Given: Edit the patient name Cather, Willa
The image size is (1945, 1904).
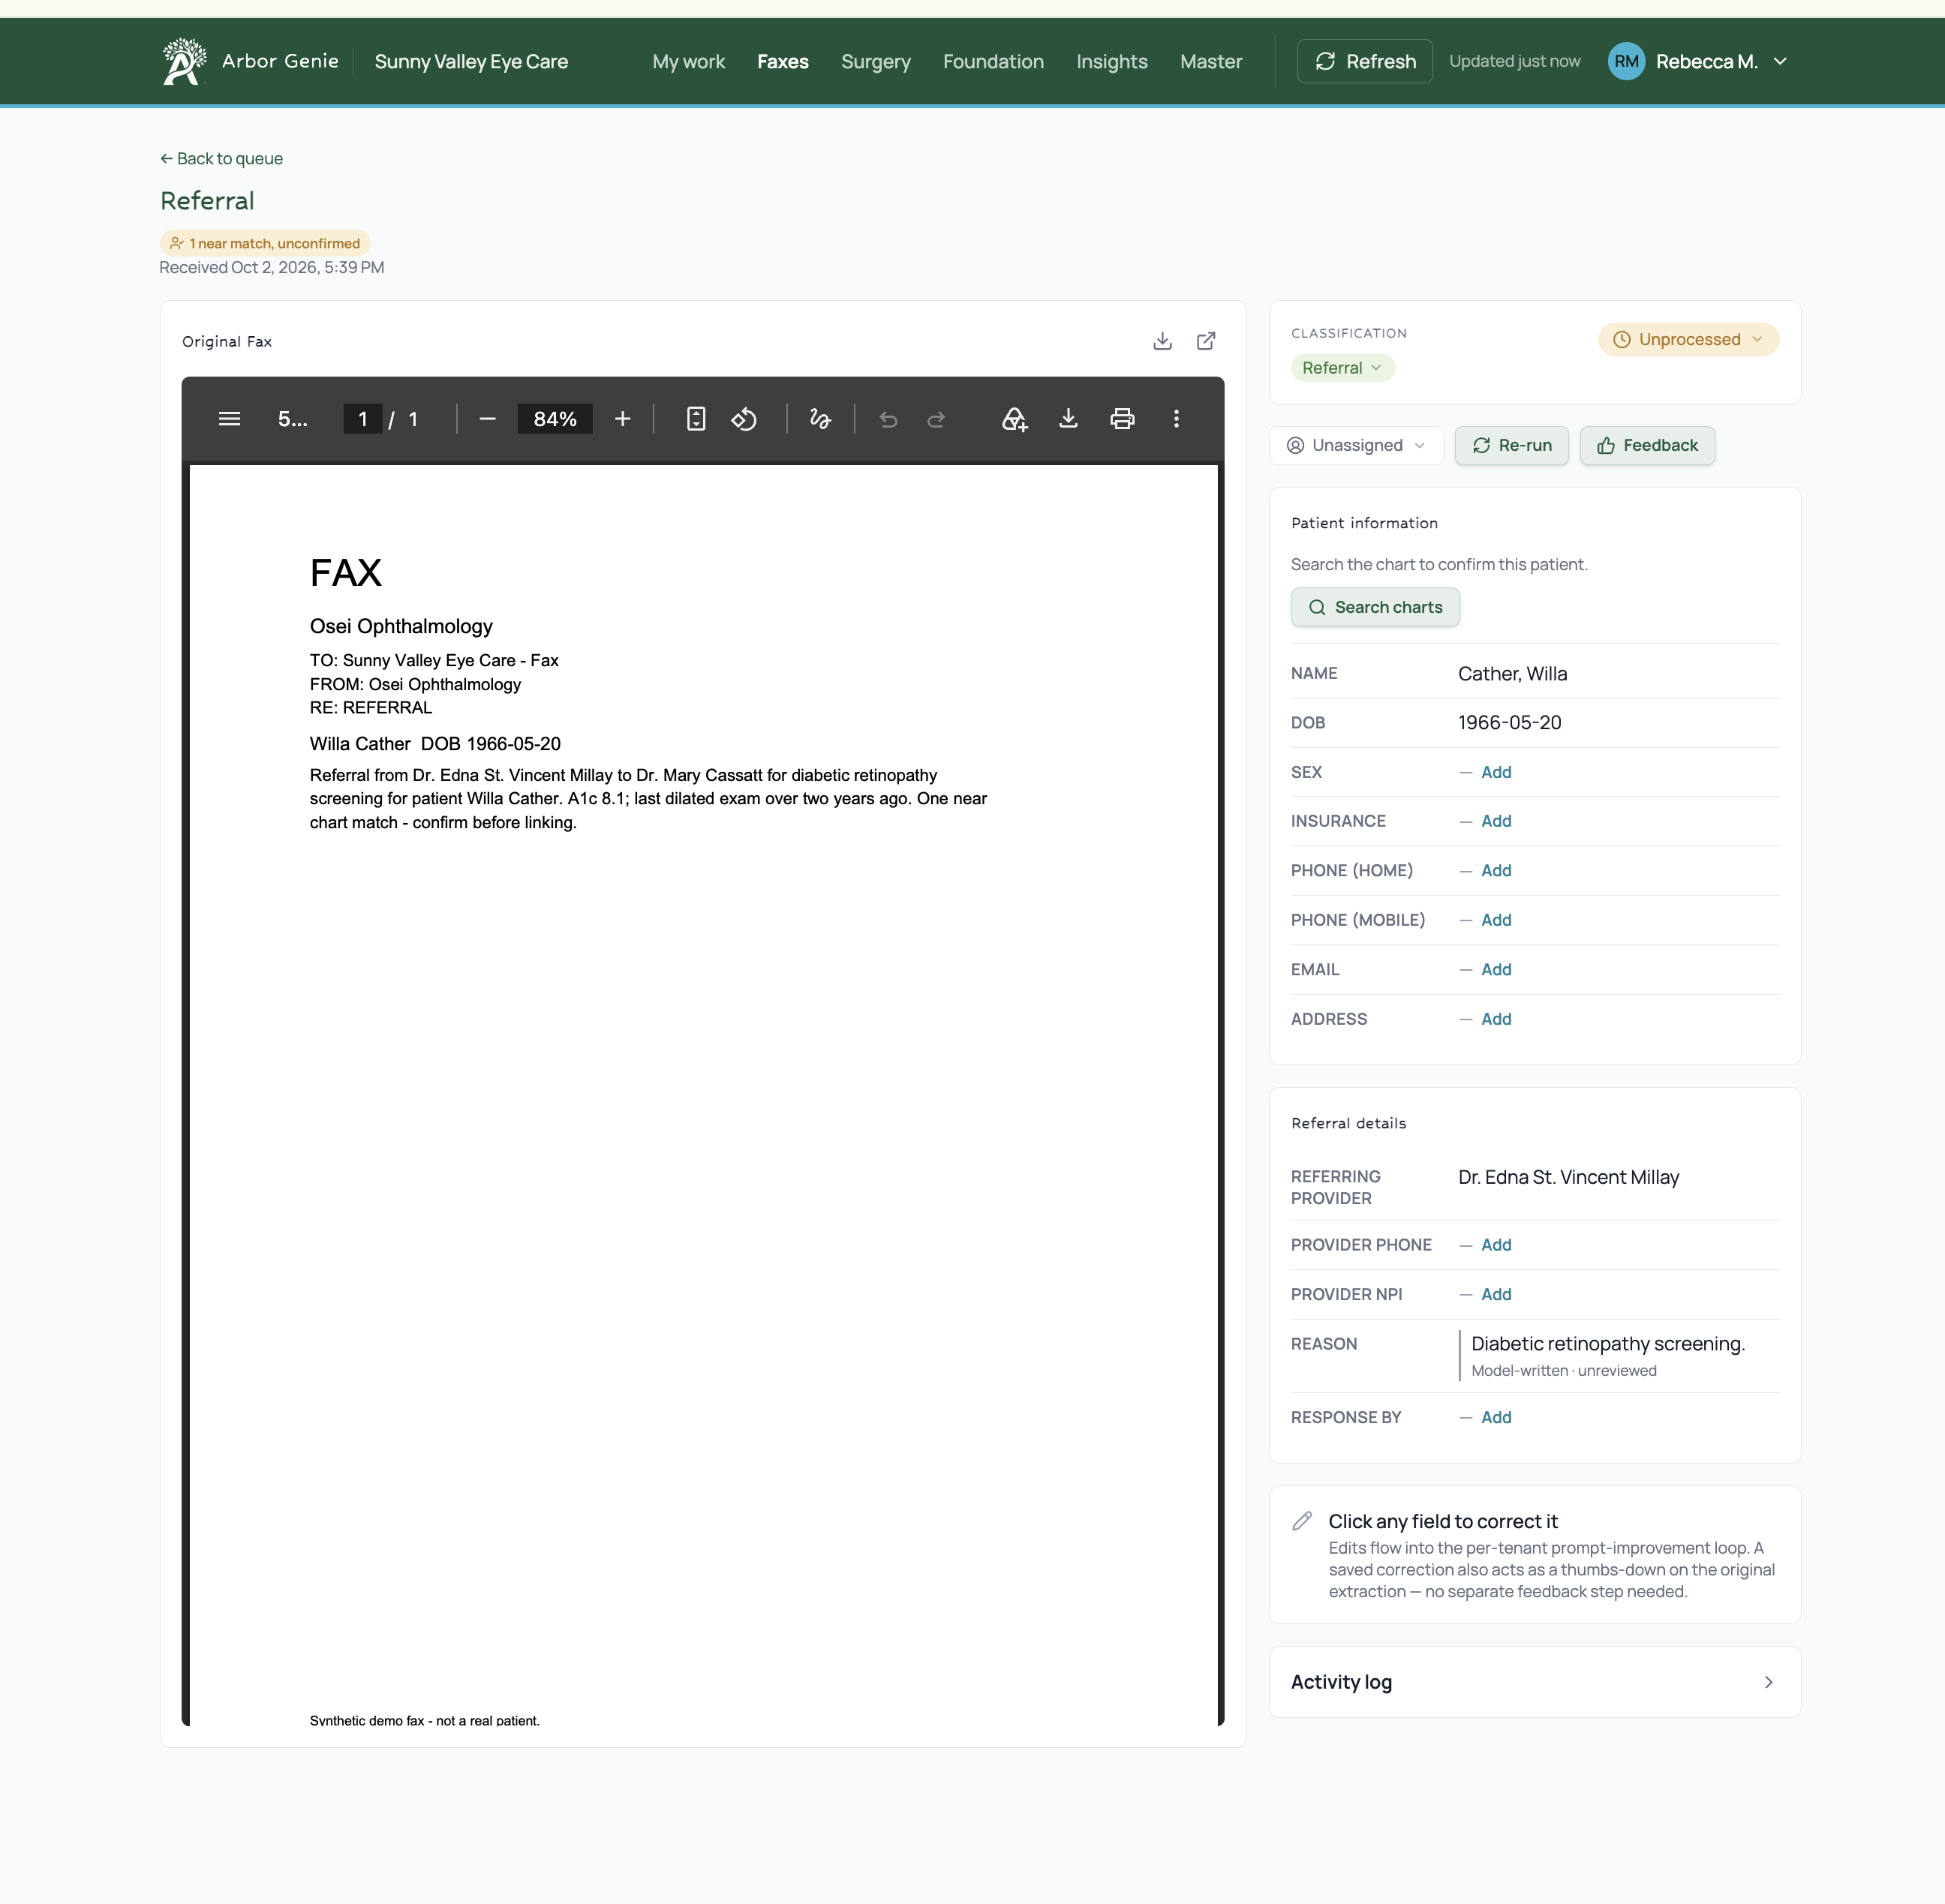Looking at the screenshot, I should click(x=1512, y=673).
